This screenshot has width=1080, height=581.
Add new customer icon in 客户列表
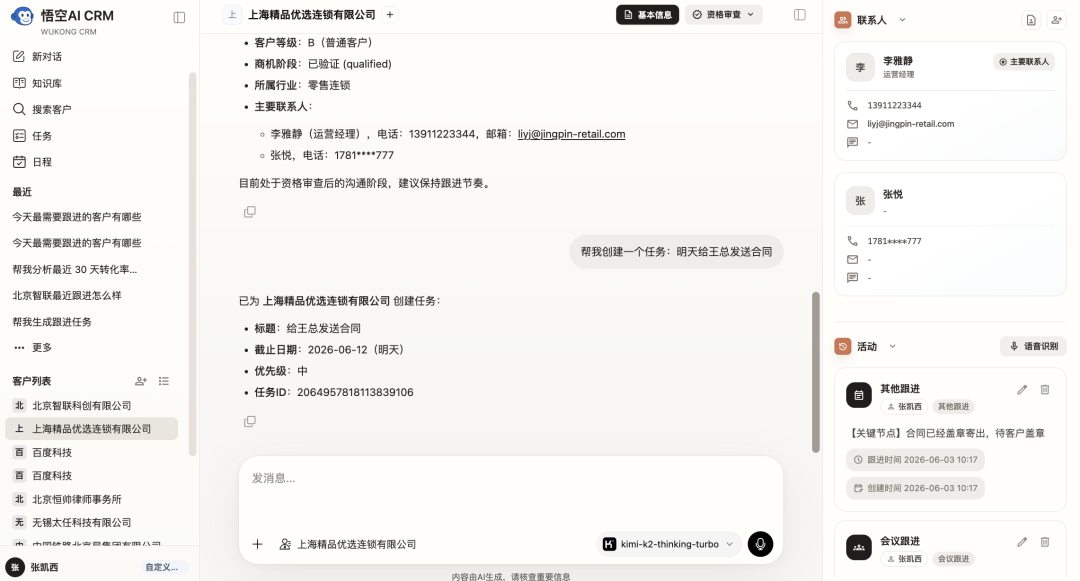tap(141, 381)
